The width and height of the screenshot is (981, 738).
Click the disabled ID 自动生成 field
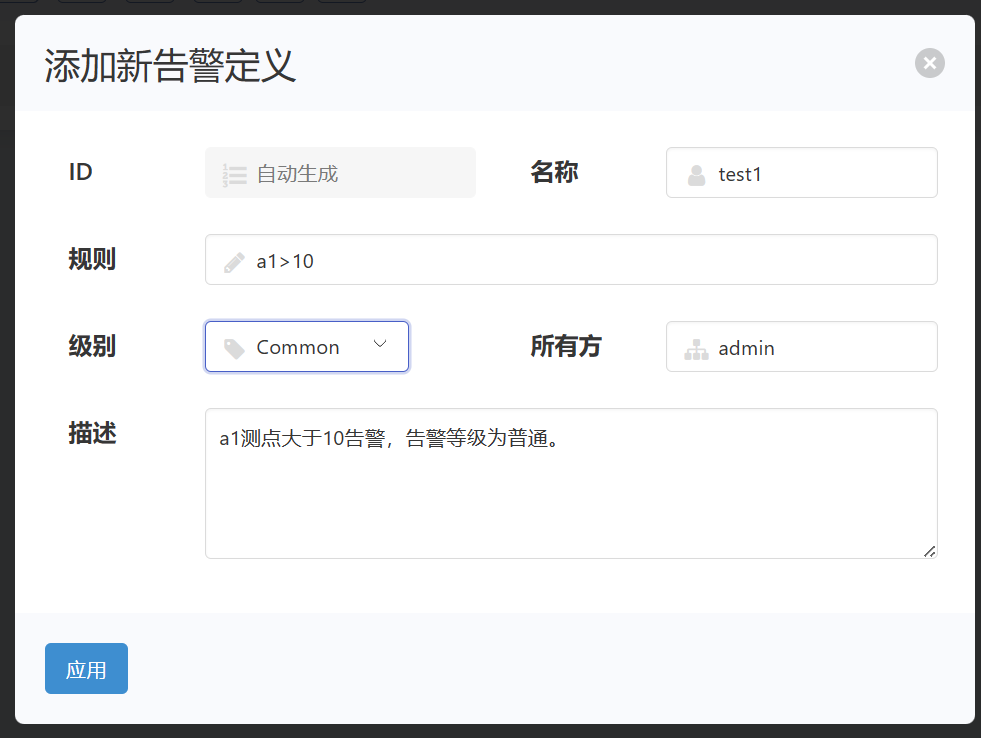click(340, 173)
